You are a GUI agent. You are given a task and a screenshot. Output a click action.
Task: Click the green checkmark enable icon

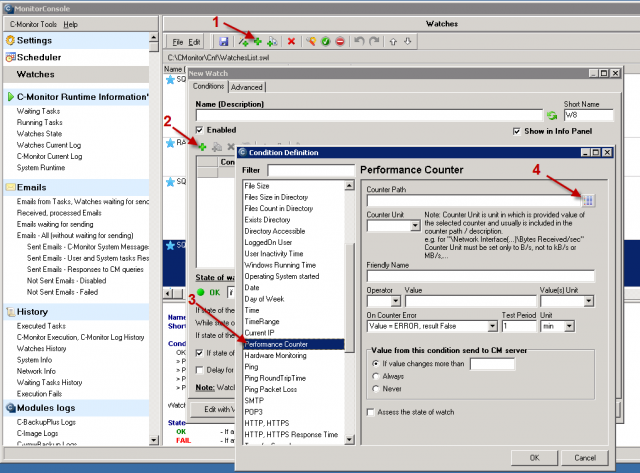pos(325,41)
